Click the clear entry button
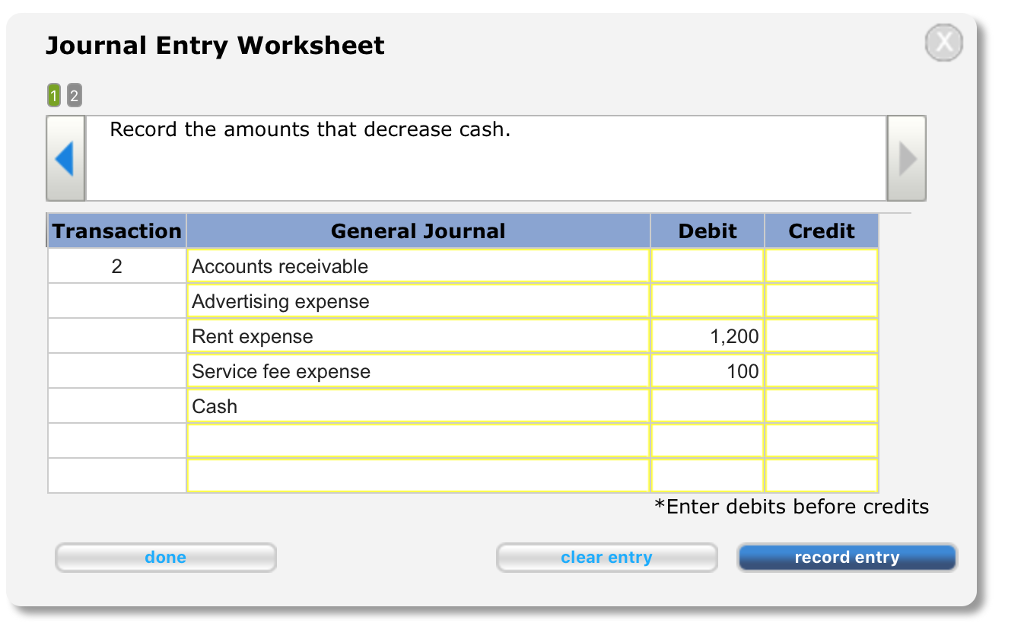Viewport: 1024px width, 639px height. 606,557
